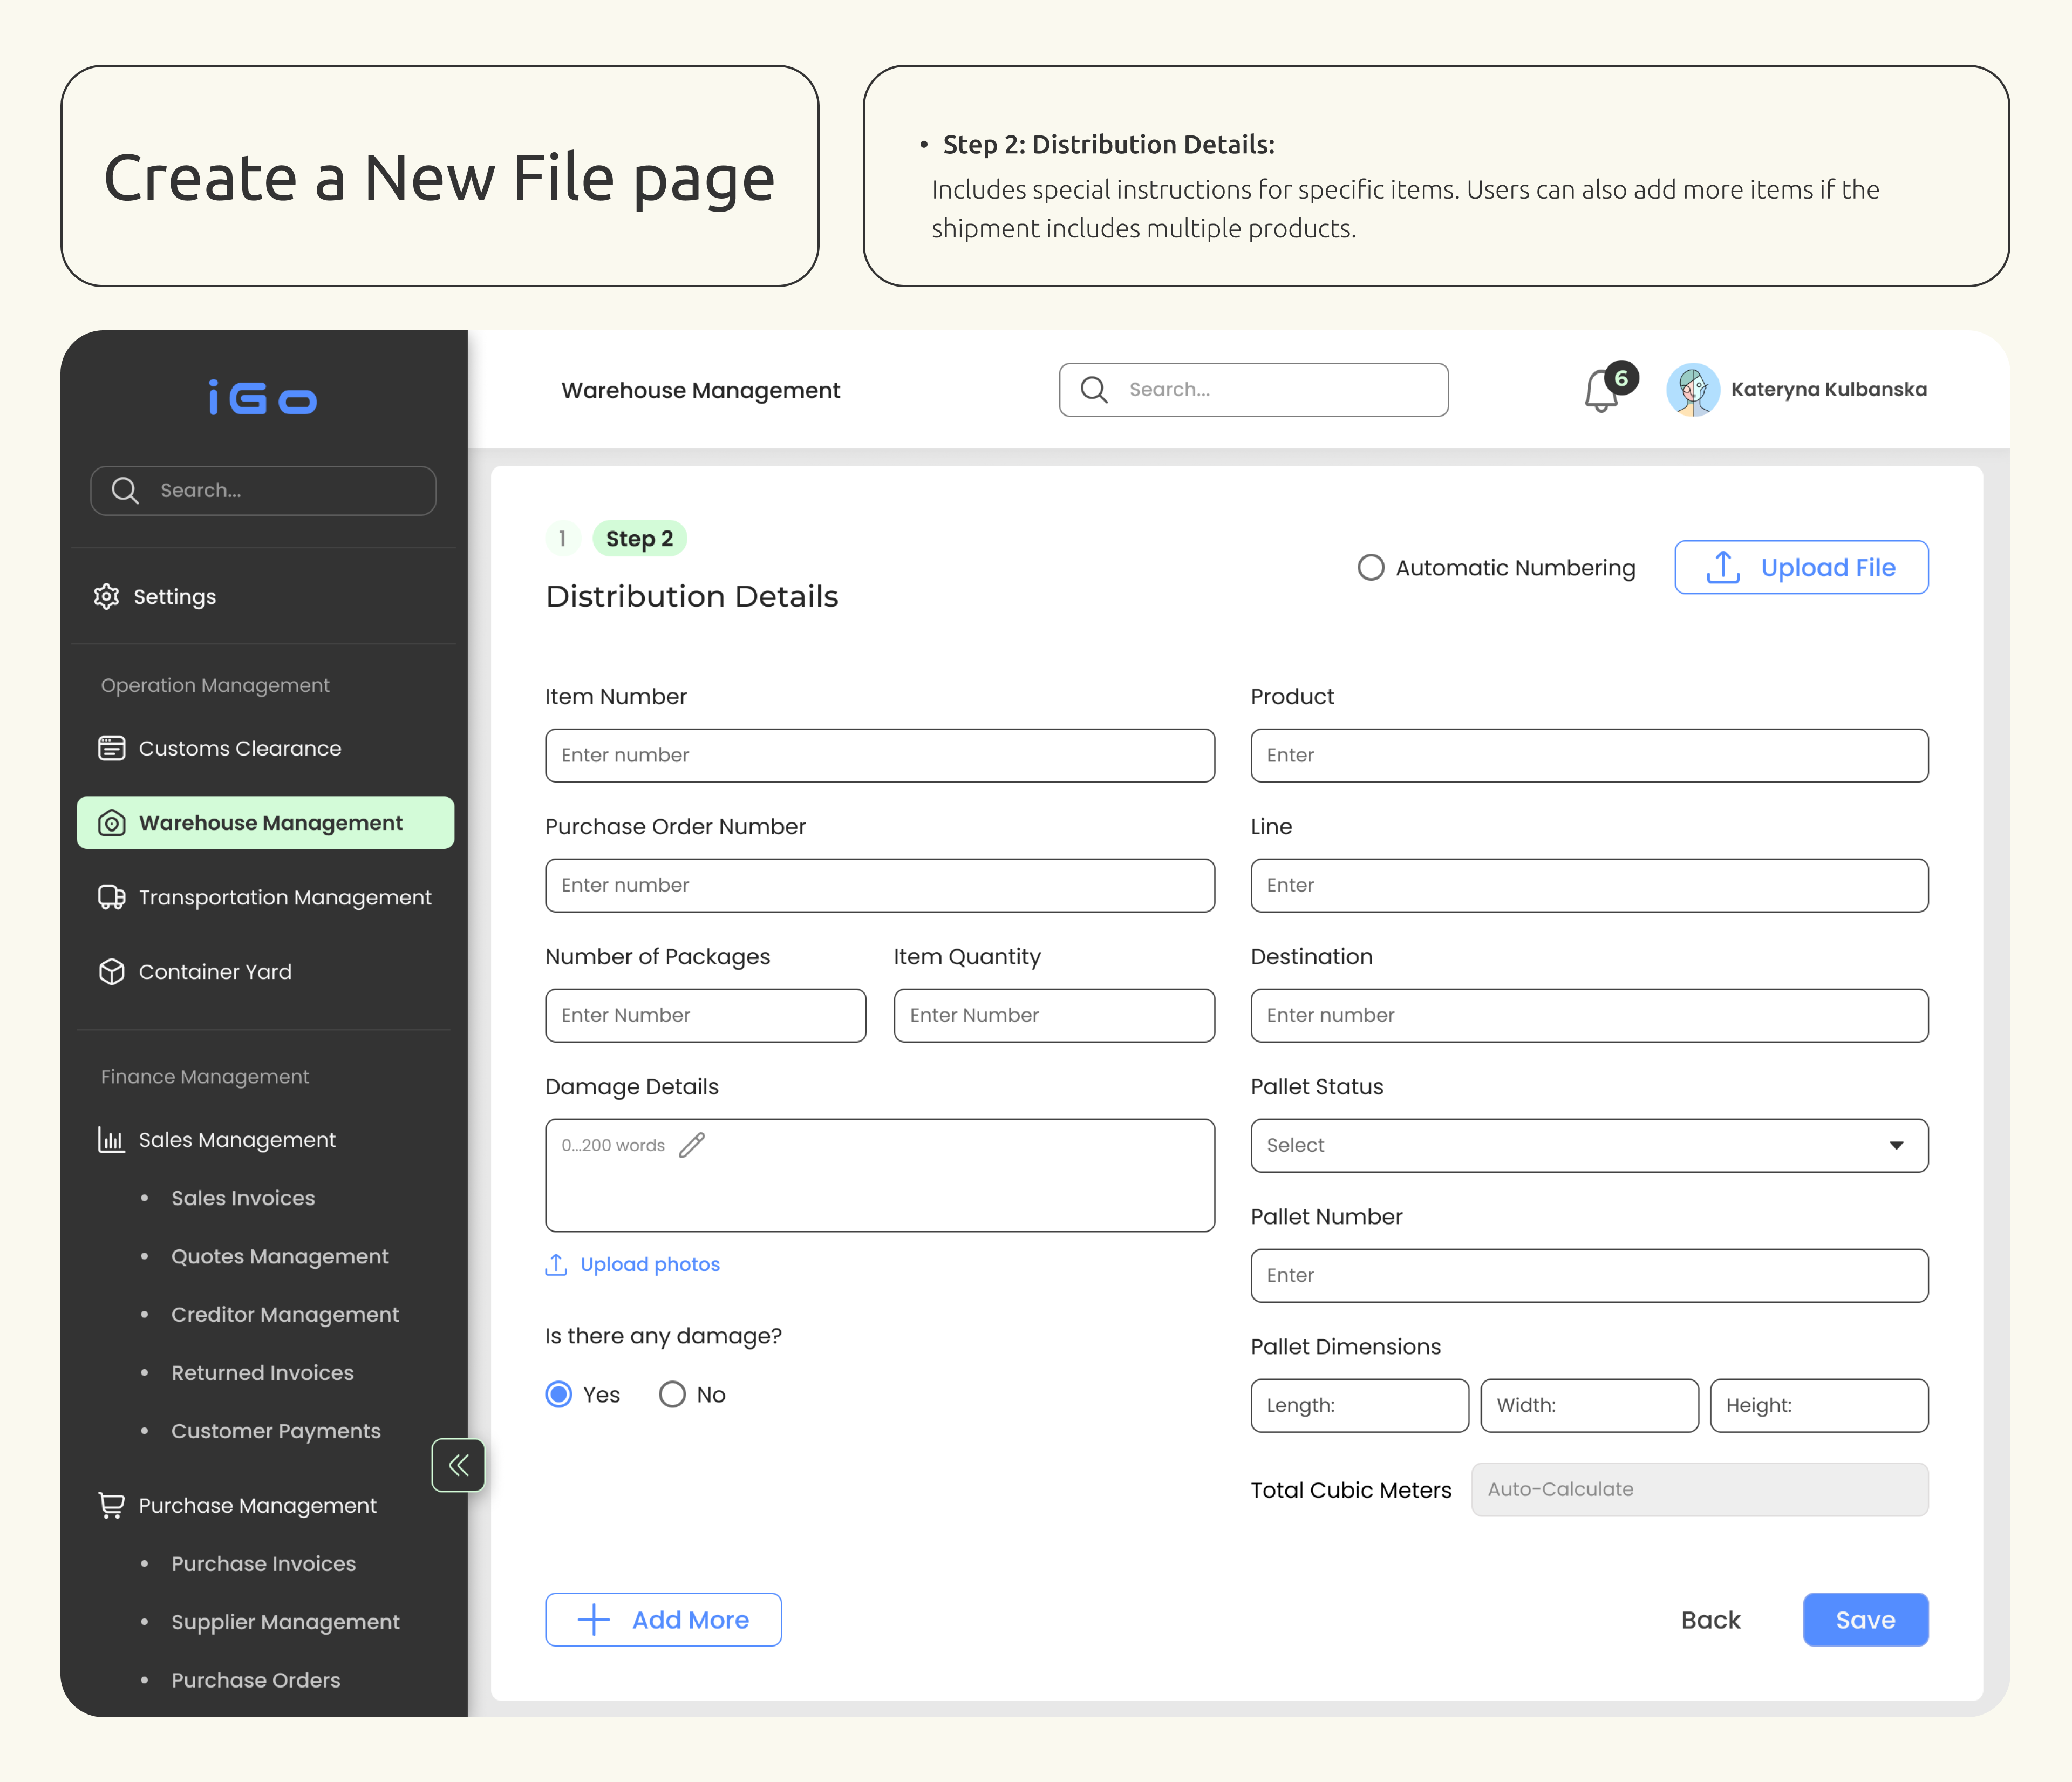Viewport: 2072px width, 1782px height.
Task: Expand Purchase Management menu section
Action: coord(257,1505)
